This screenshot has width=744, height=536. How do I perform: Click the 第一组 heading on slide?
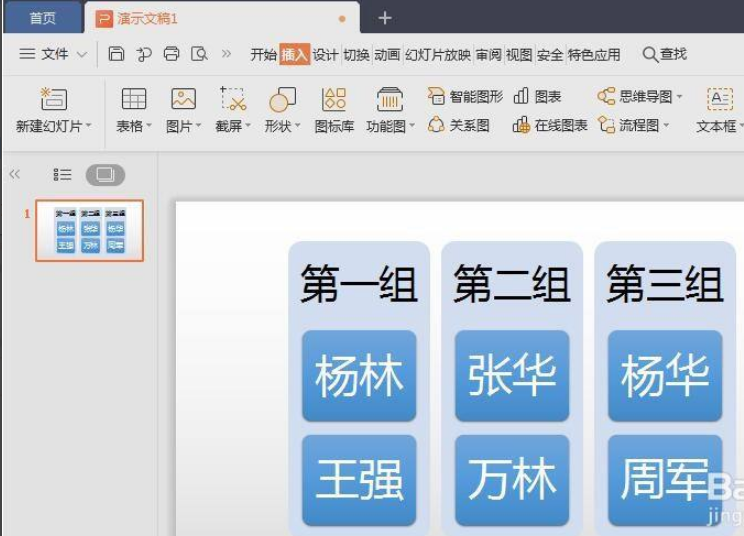359,284
